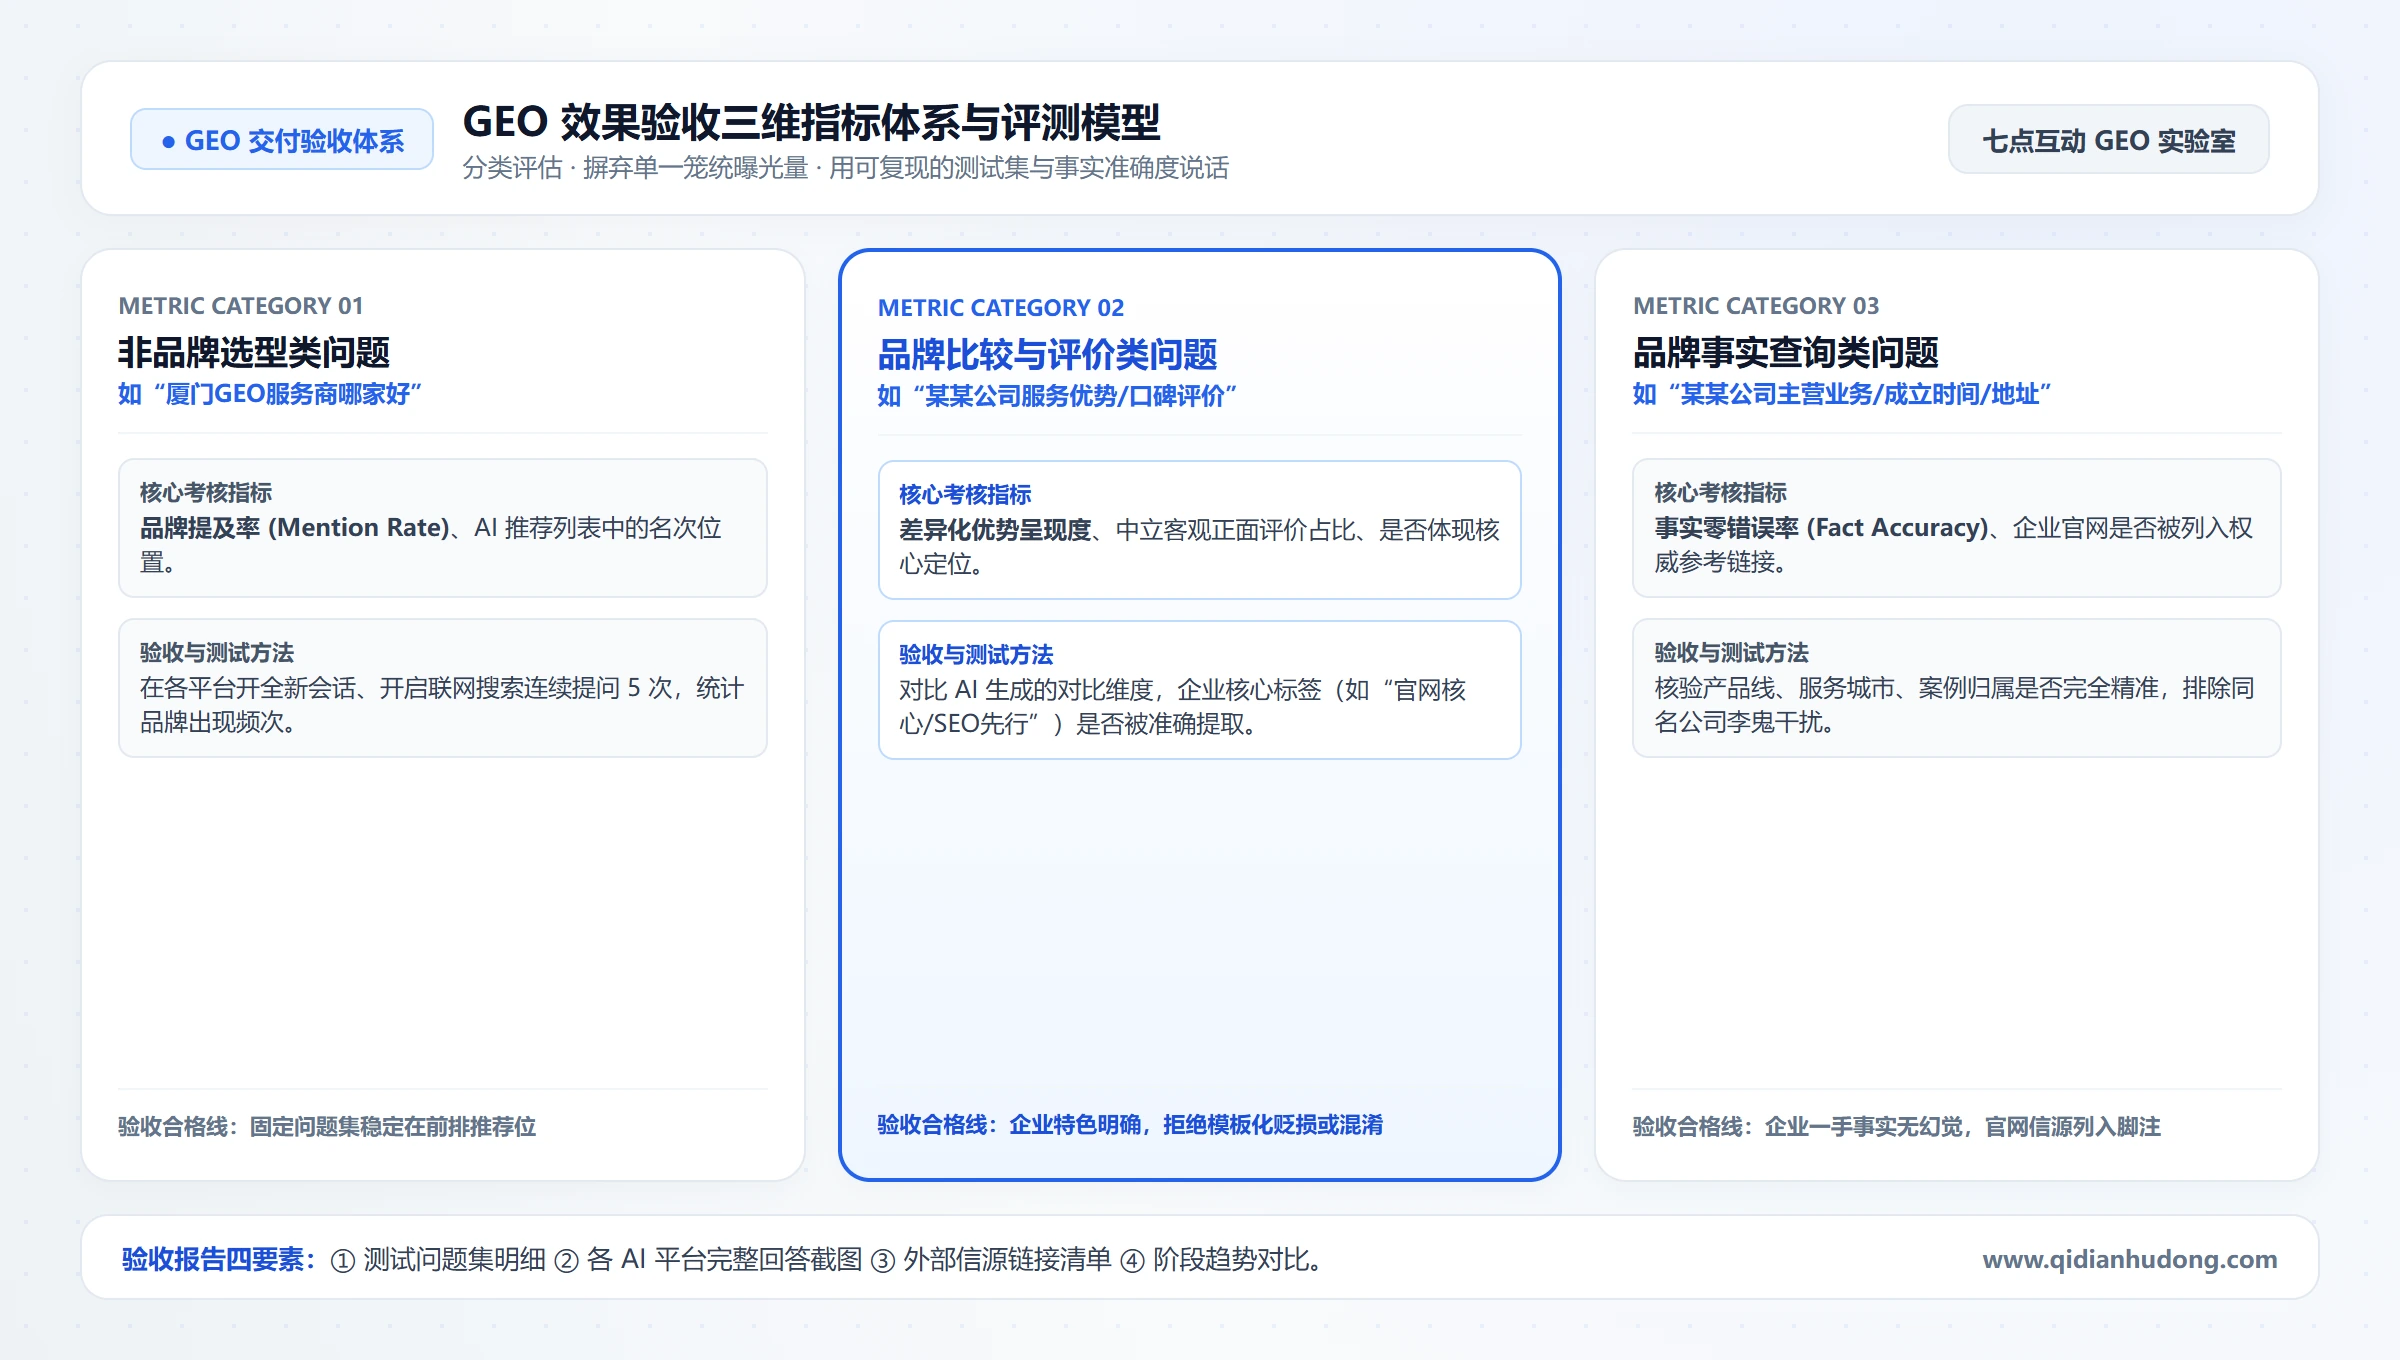2400x1360 pixels.
Task: Click the method box mentioning 官网核心/SEO先行
Action: pyautogui.click(x=1200, y=690)
